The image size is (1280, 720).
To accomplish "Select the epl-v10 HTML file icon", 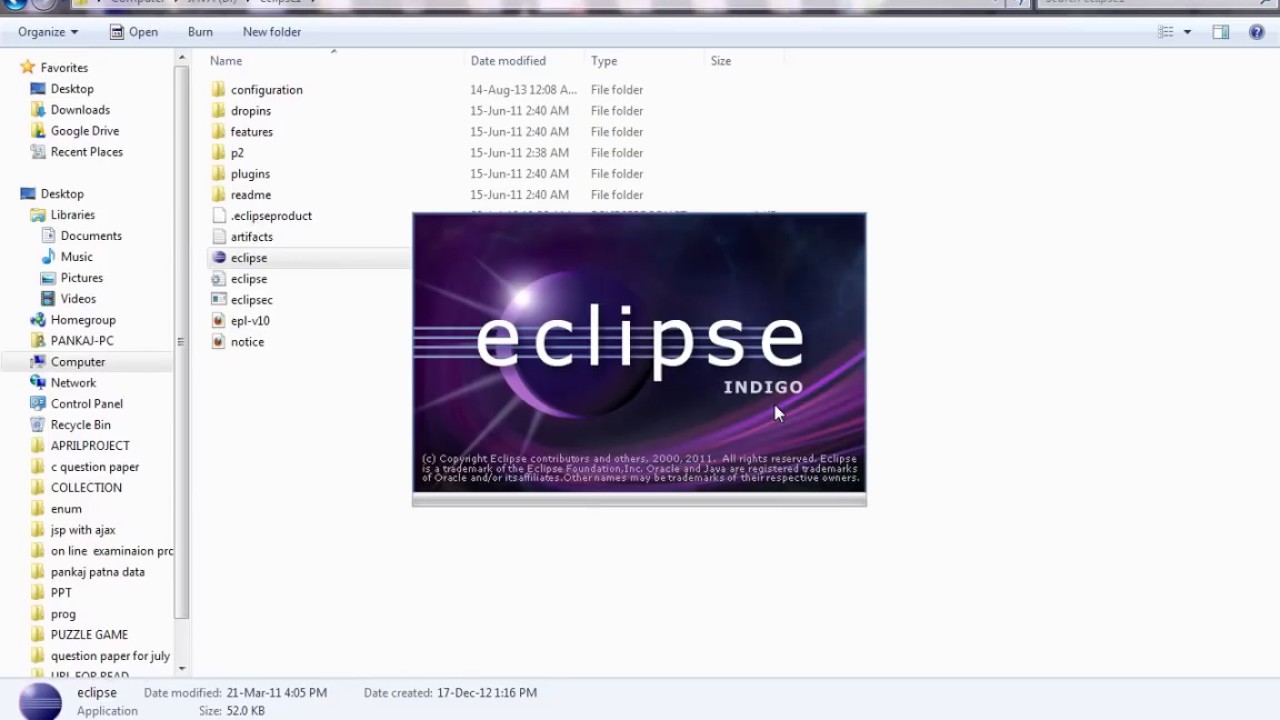I will [220, 320].
